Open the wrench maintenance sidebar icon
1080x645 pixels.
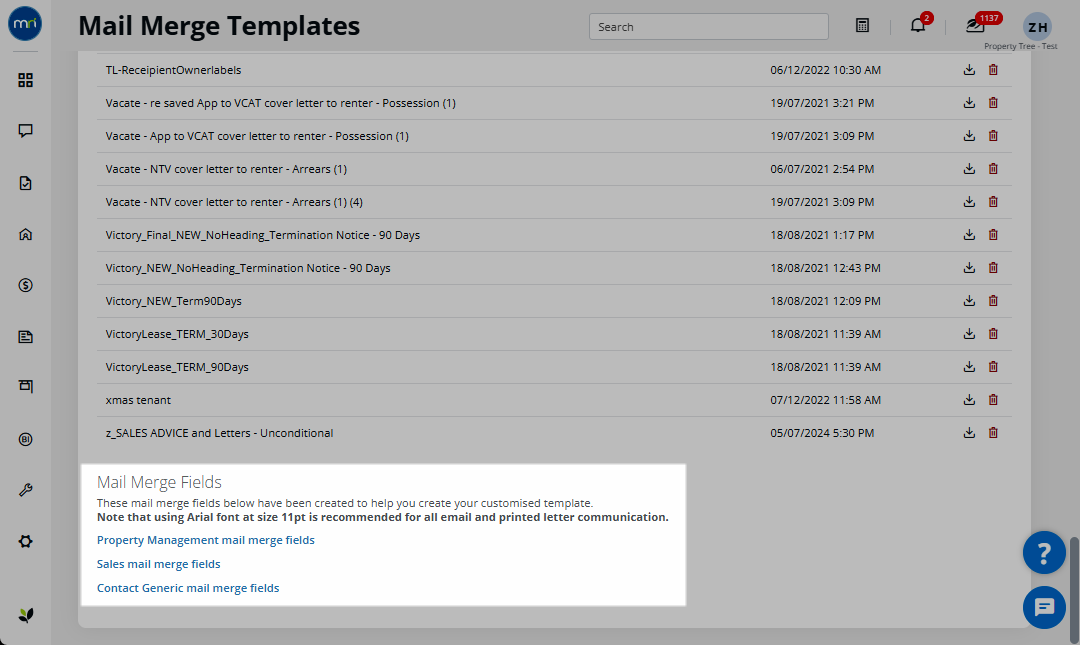(25, 490)
